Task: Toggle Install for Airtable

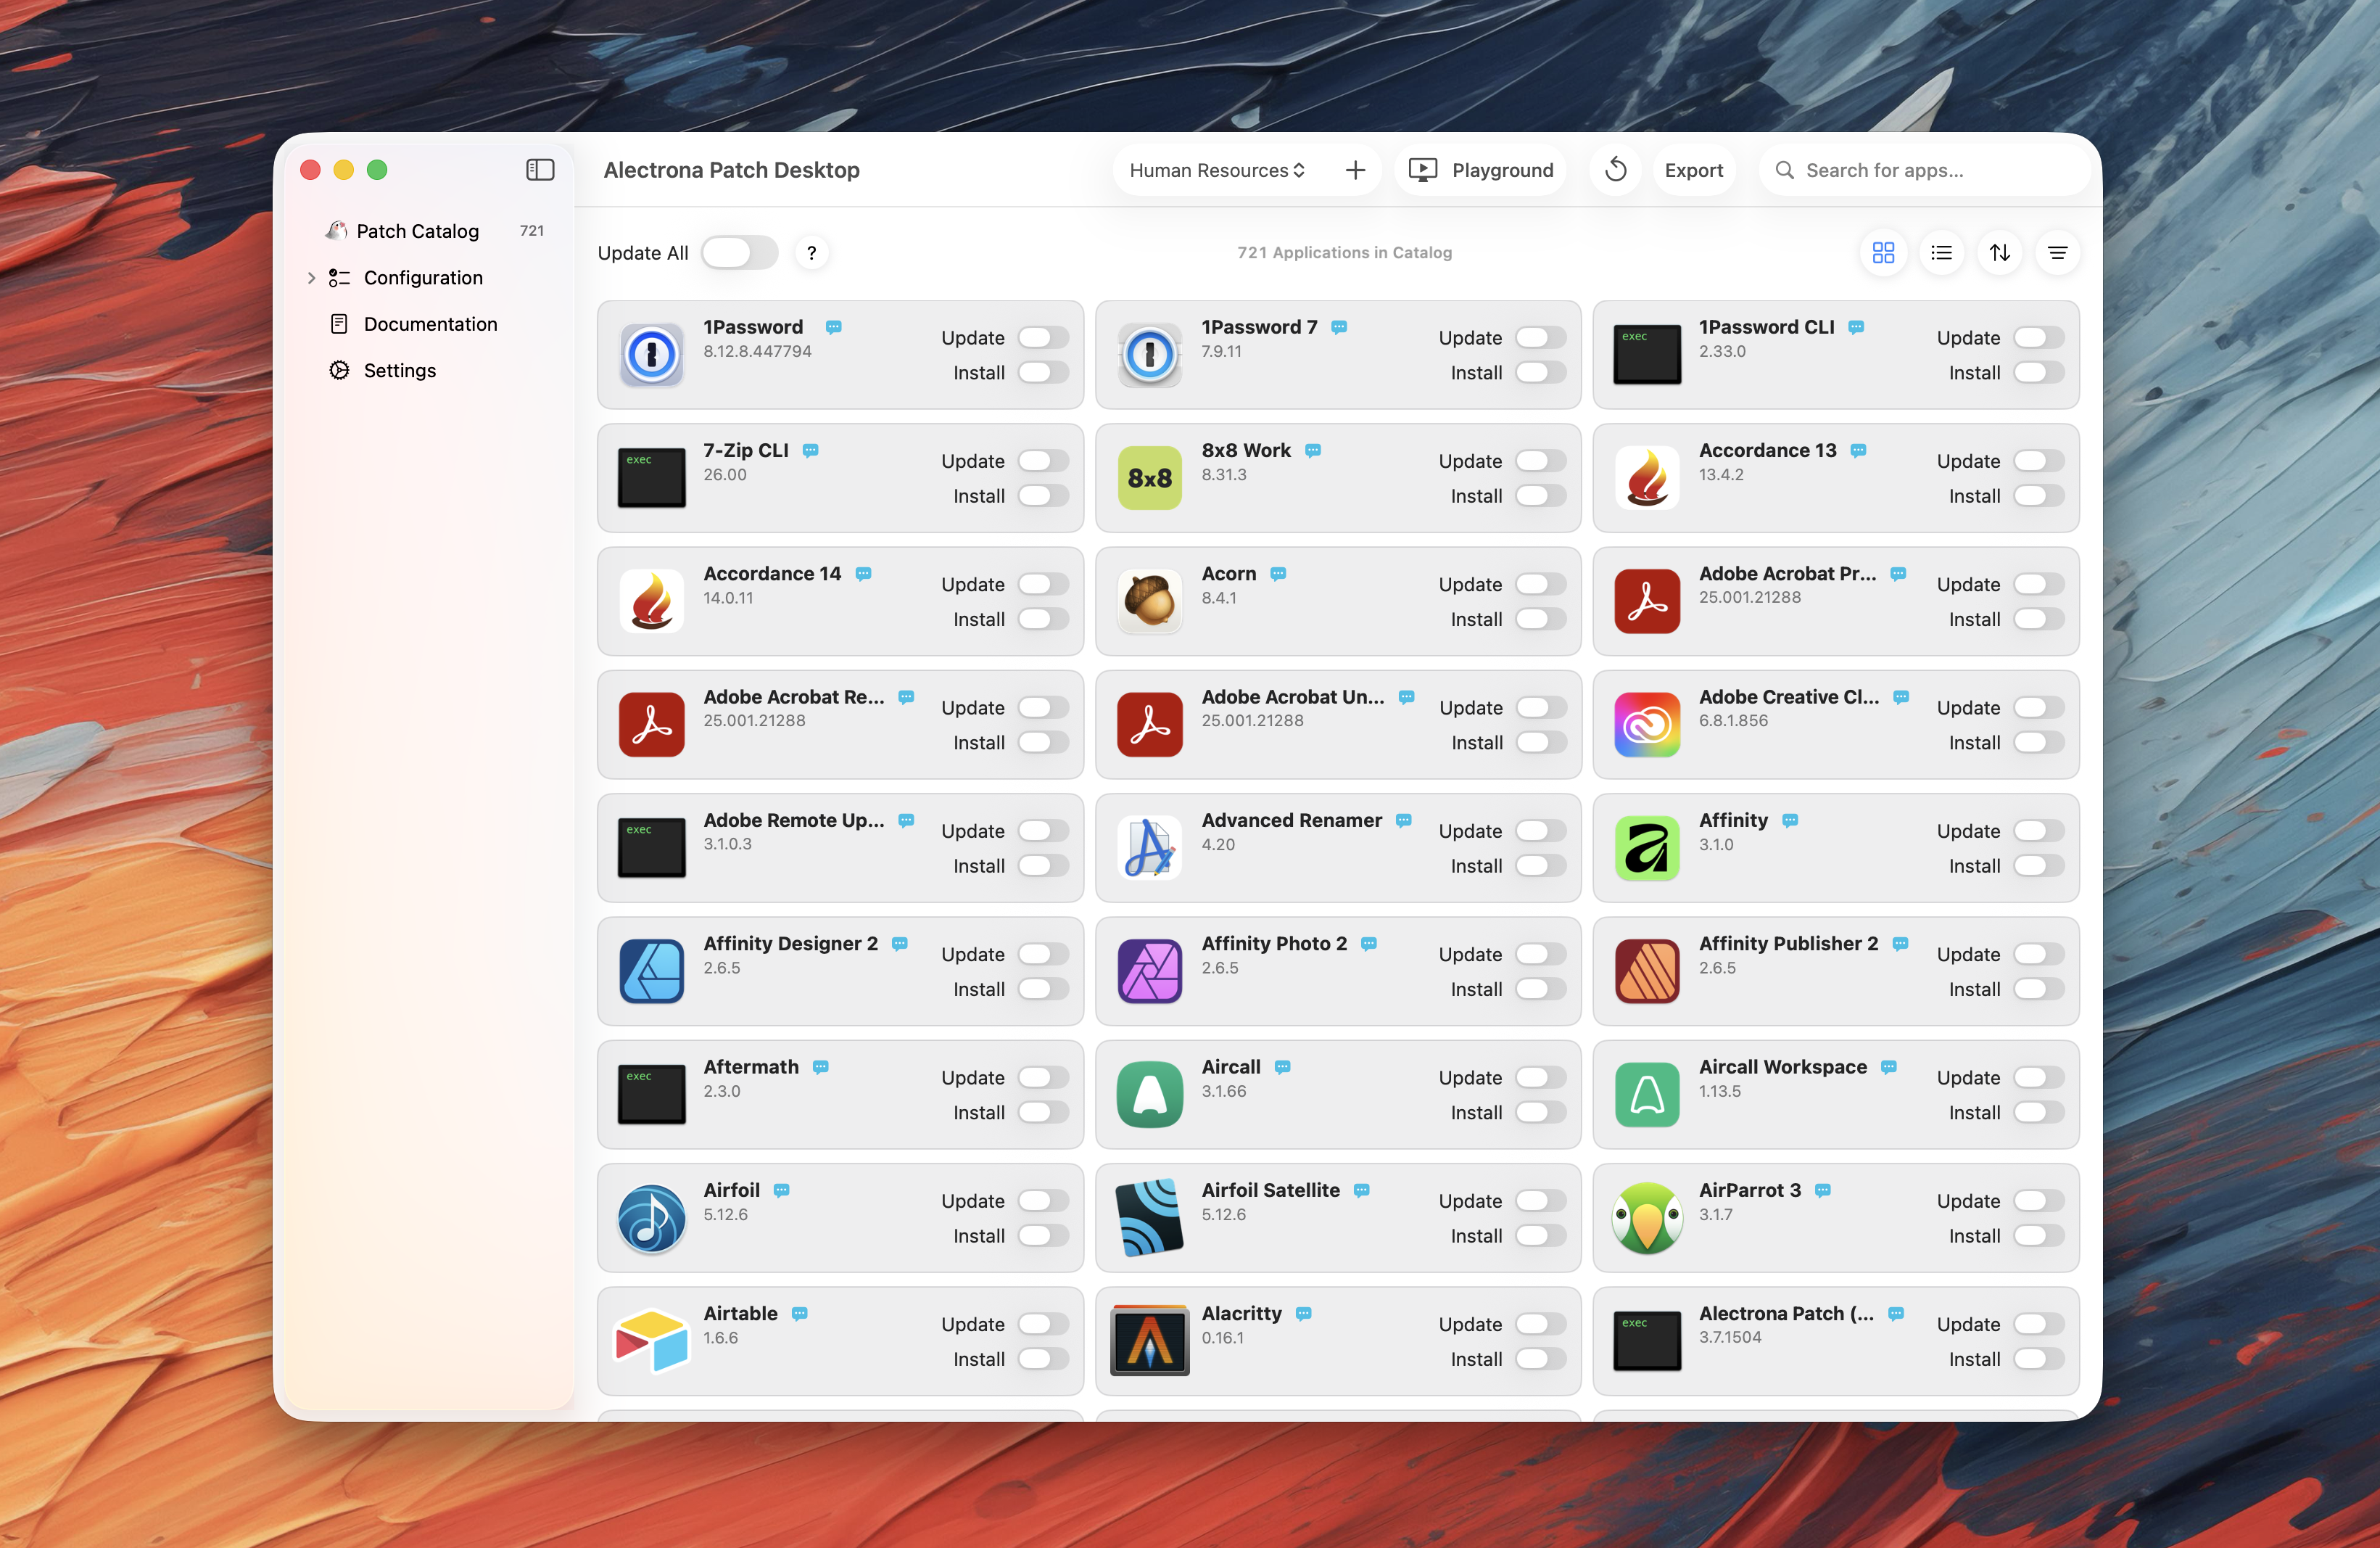Action: pos(1043,1359)
